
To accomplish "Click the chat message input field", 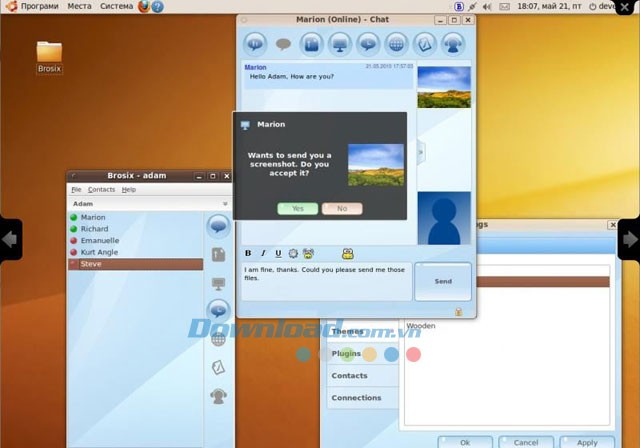I will pos(325,282).
